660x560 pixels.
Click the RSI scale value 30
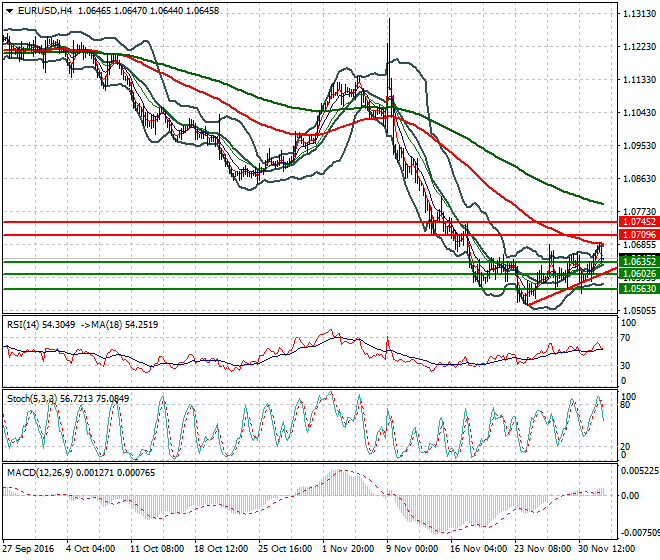coord(625,365)
